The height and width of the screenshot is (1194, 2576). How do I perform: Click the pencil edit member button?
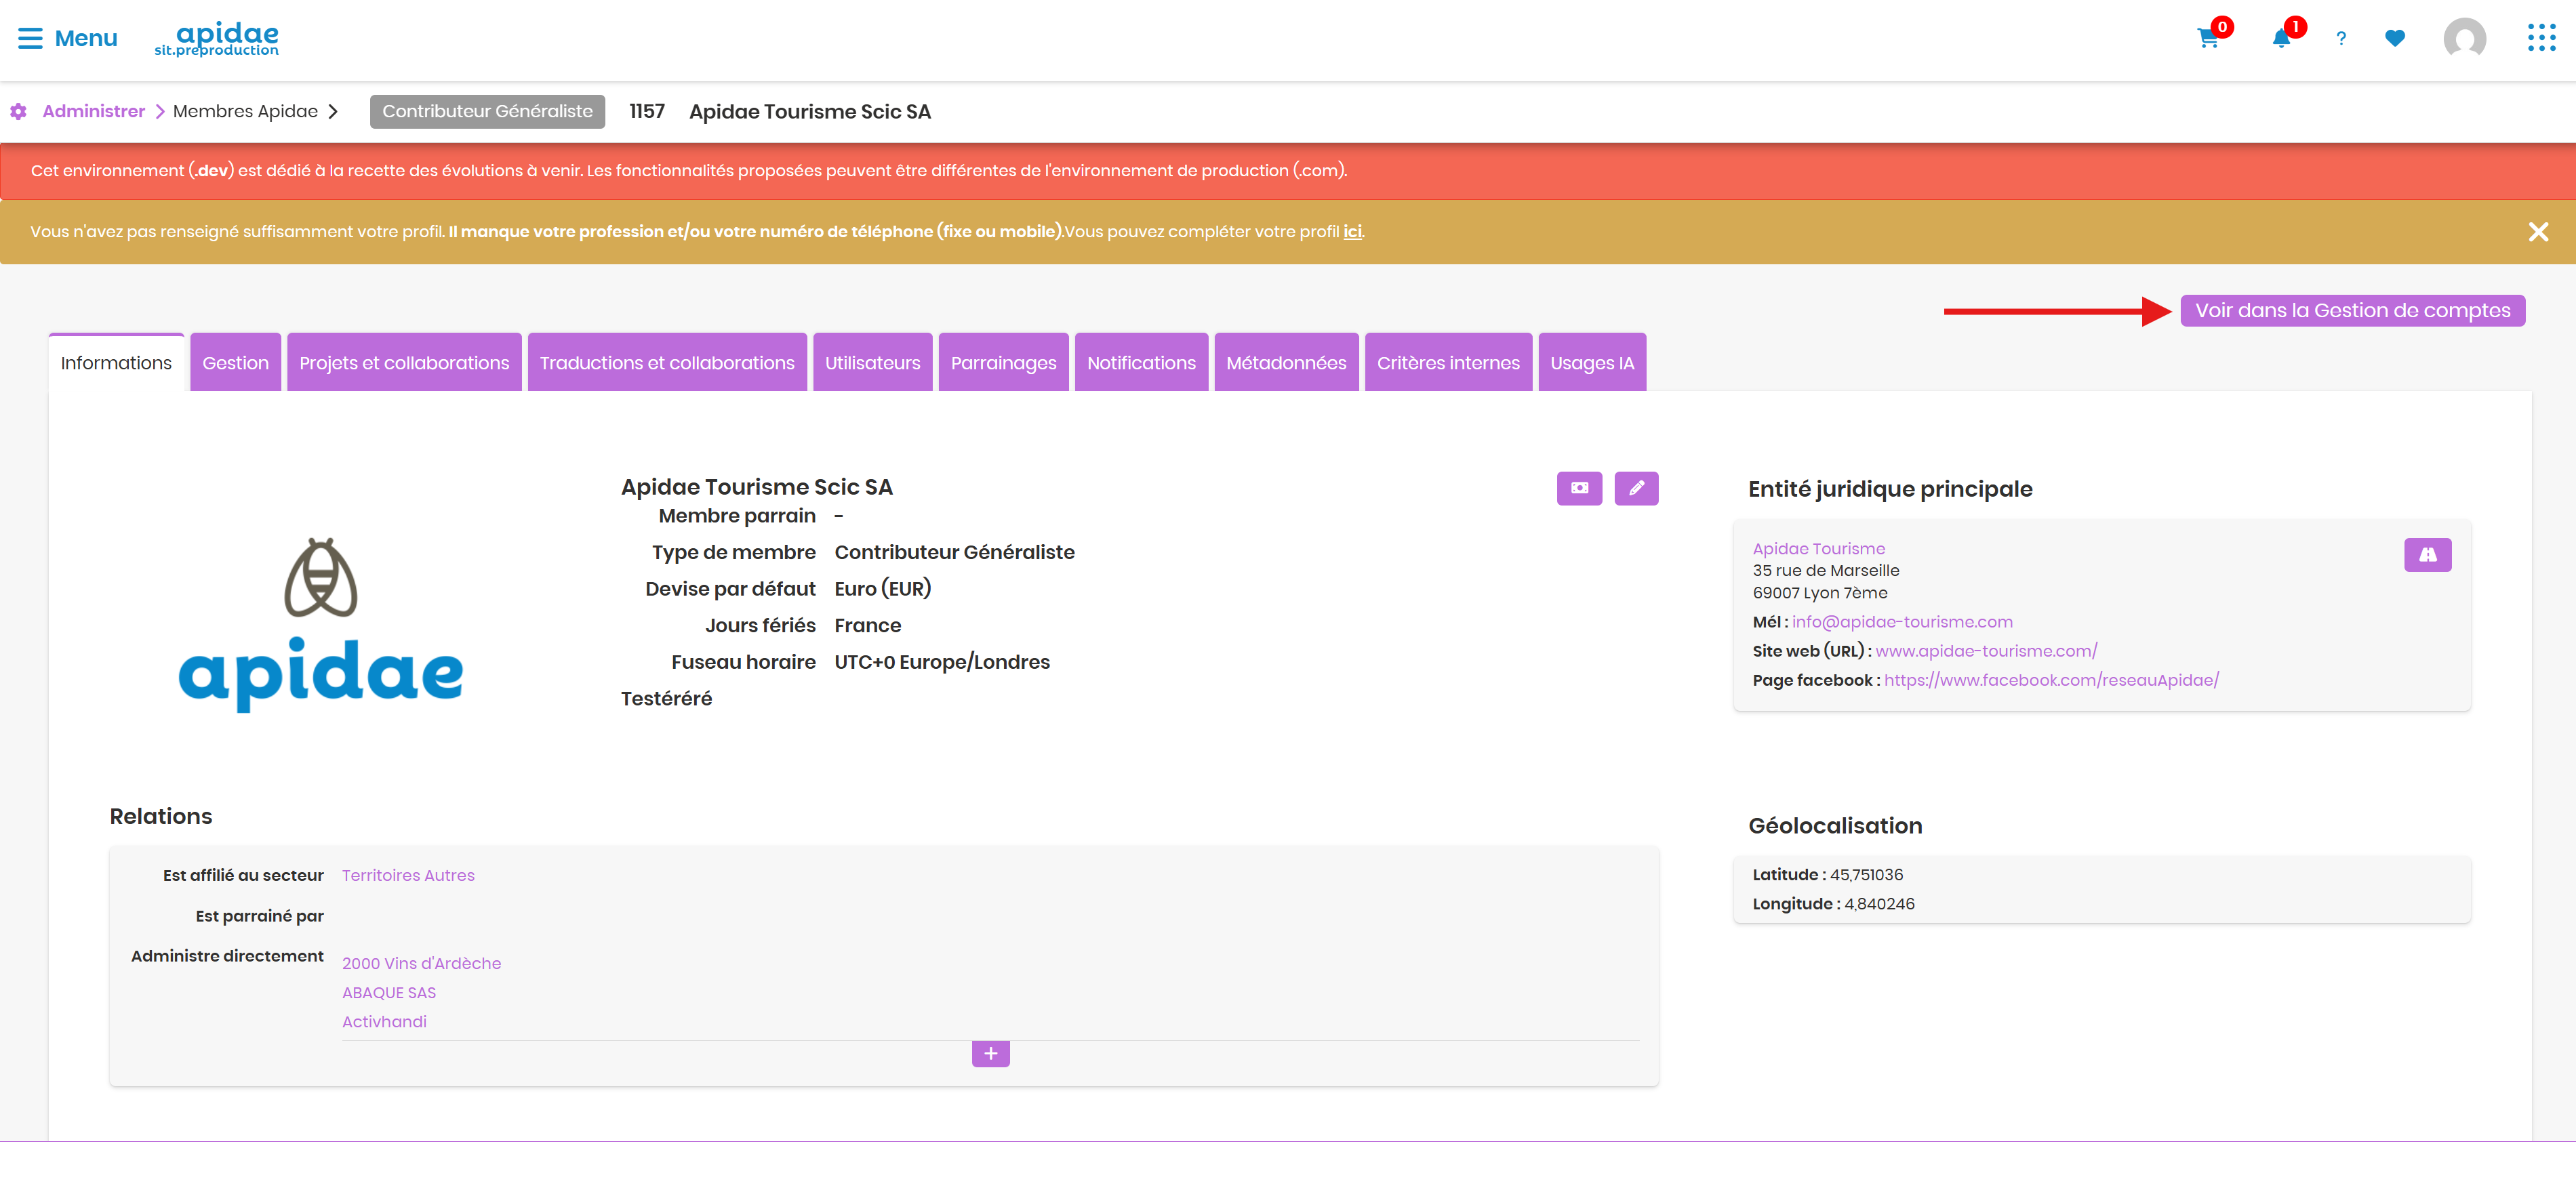pos(1636,488)
